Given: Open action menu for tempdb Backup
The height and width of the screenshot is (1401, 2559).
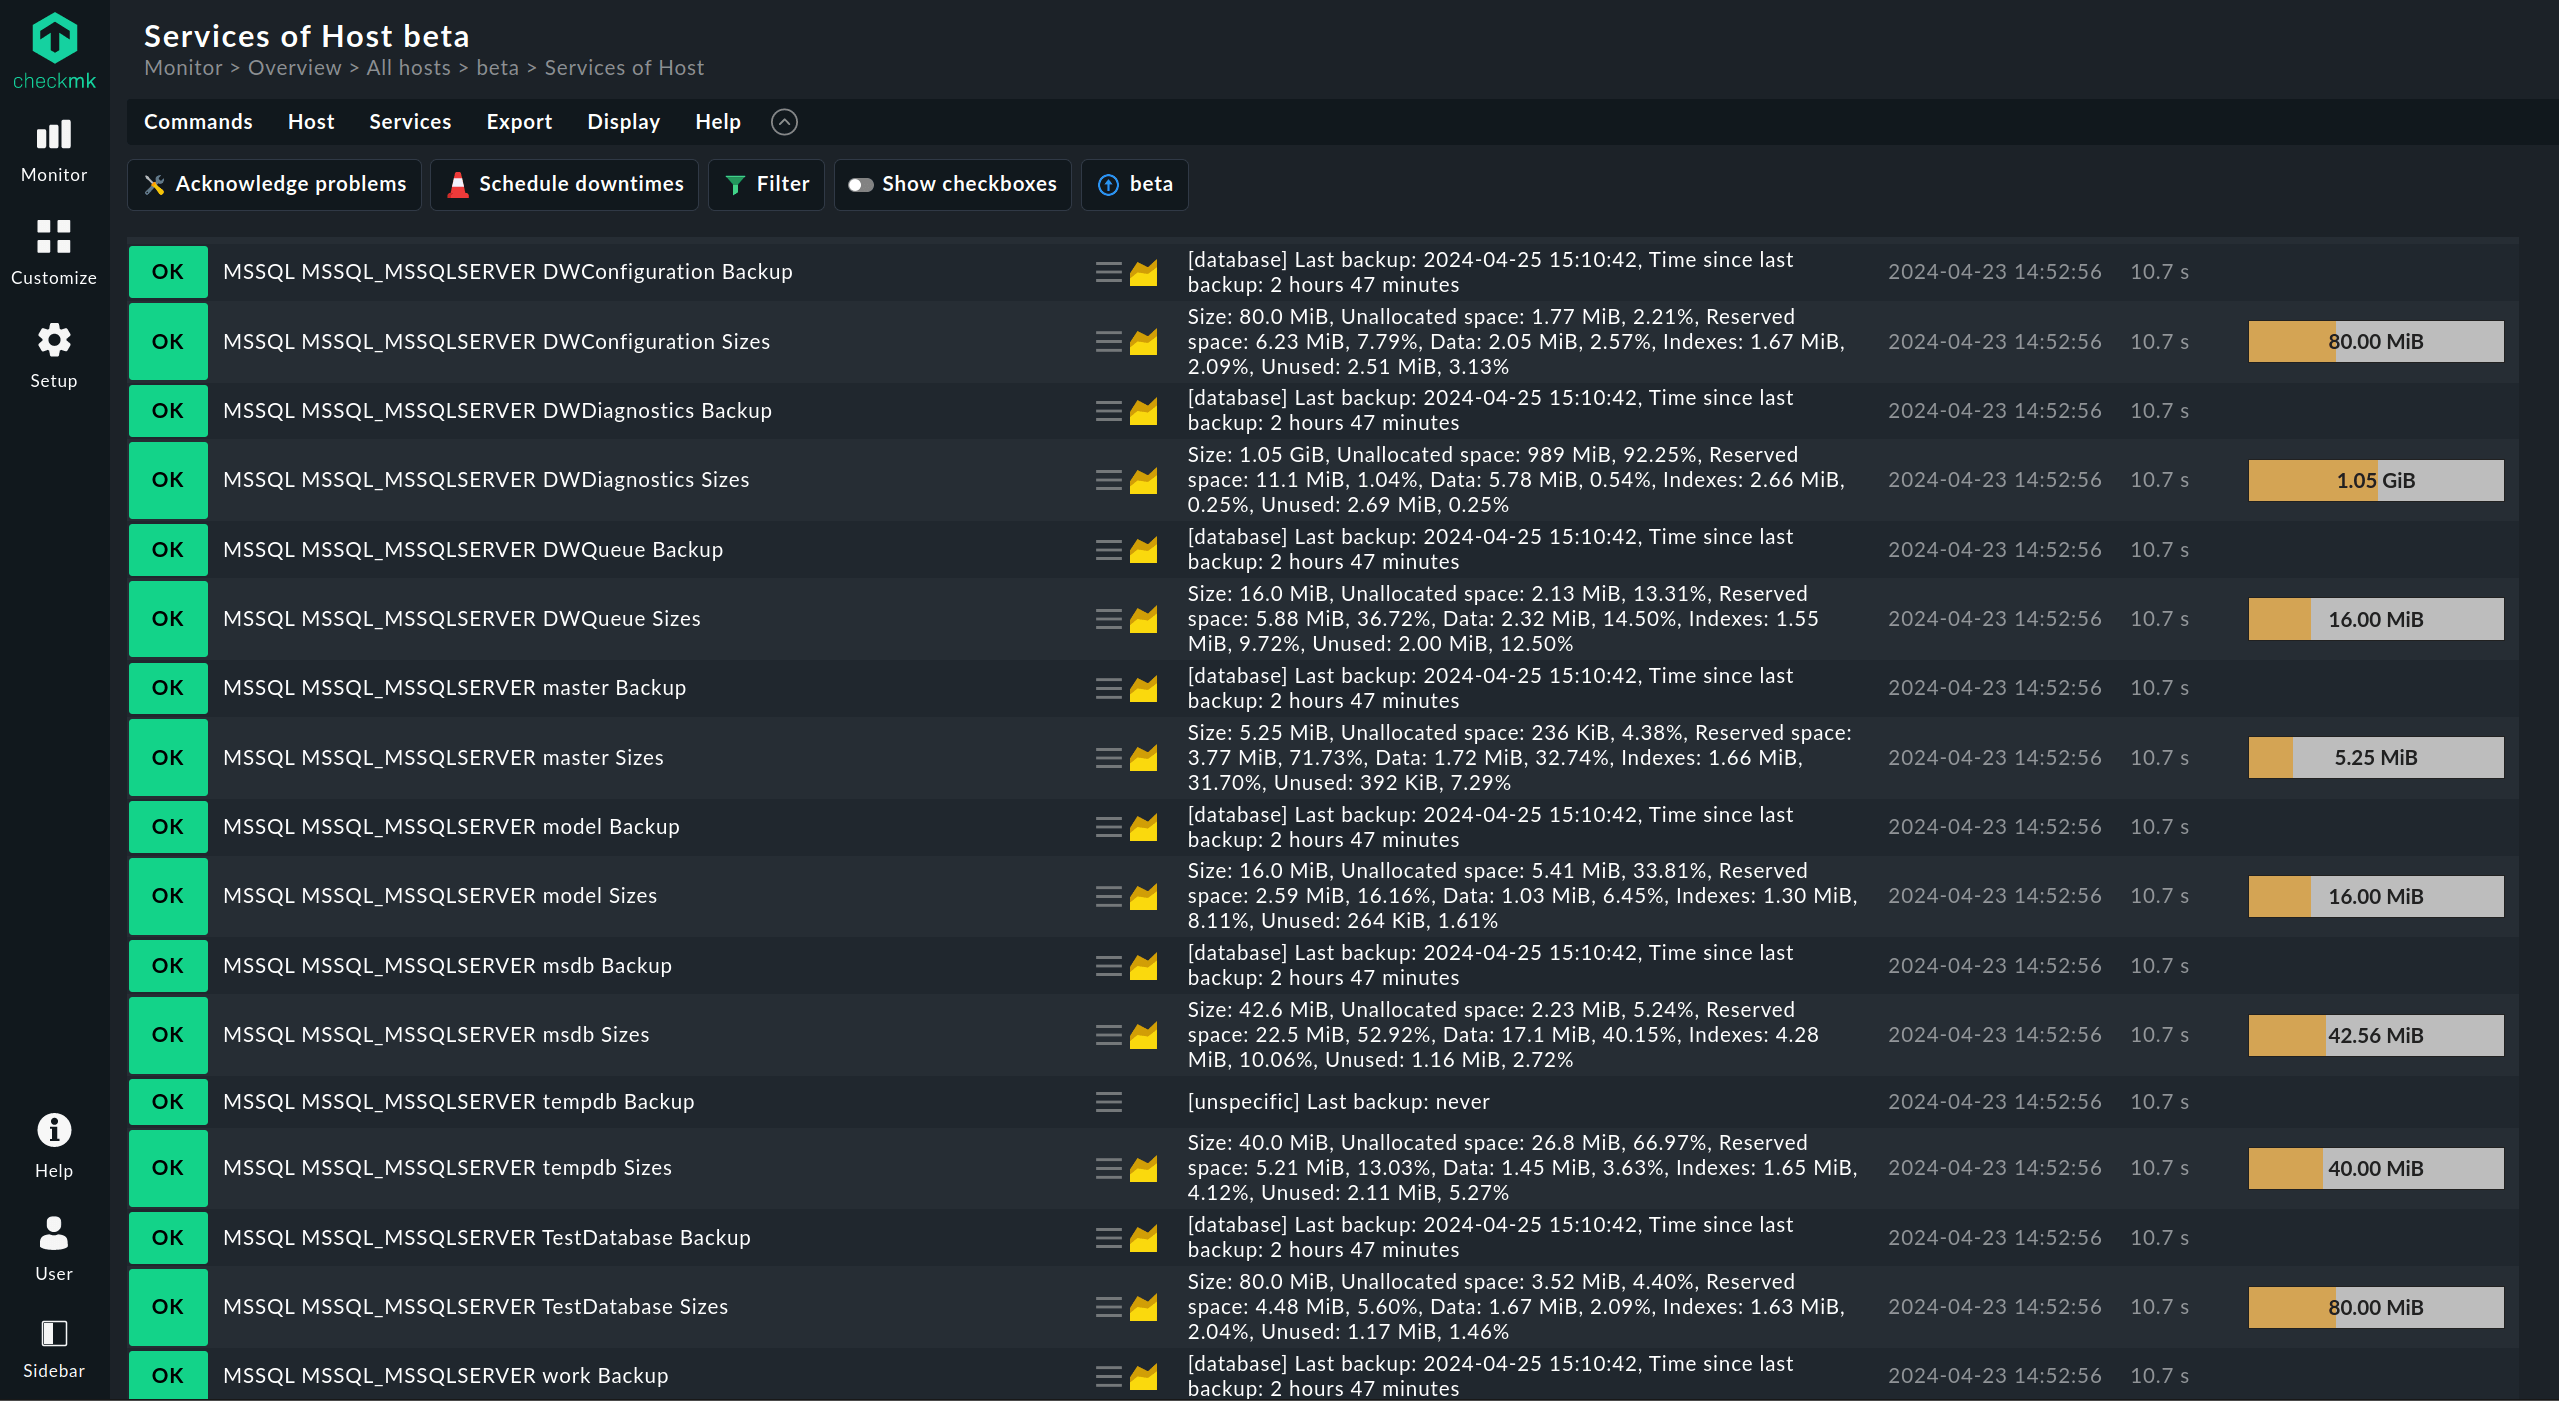Looking at the screenshot, I should click(x=1108, y=1102).
